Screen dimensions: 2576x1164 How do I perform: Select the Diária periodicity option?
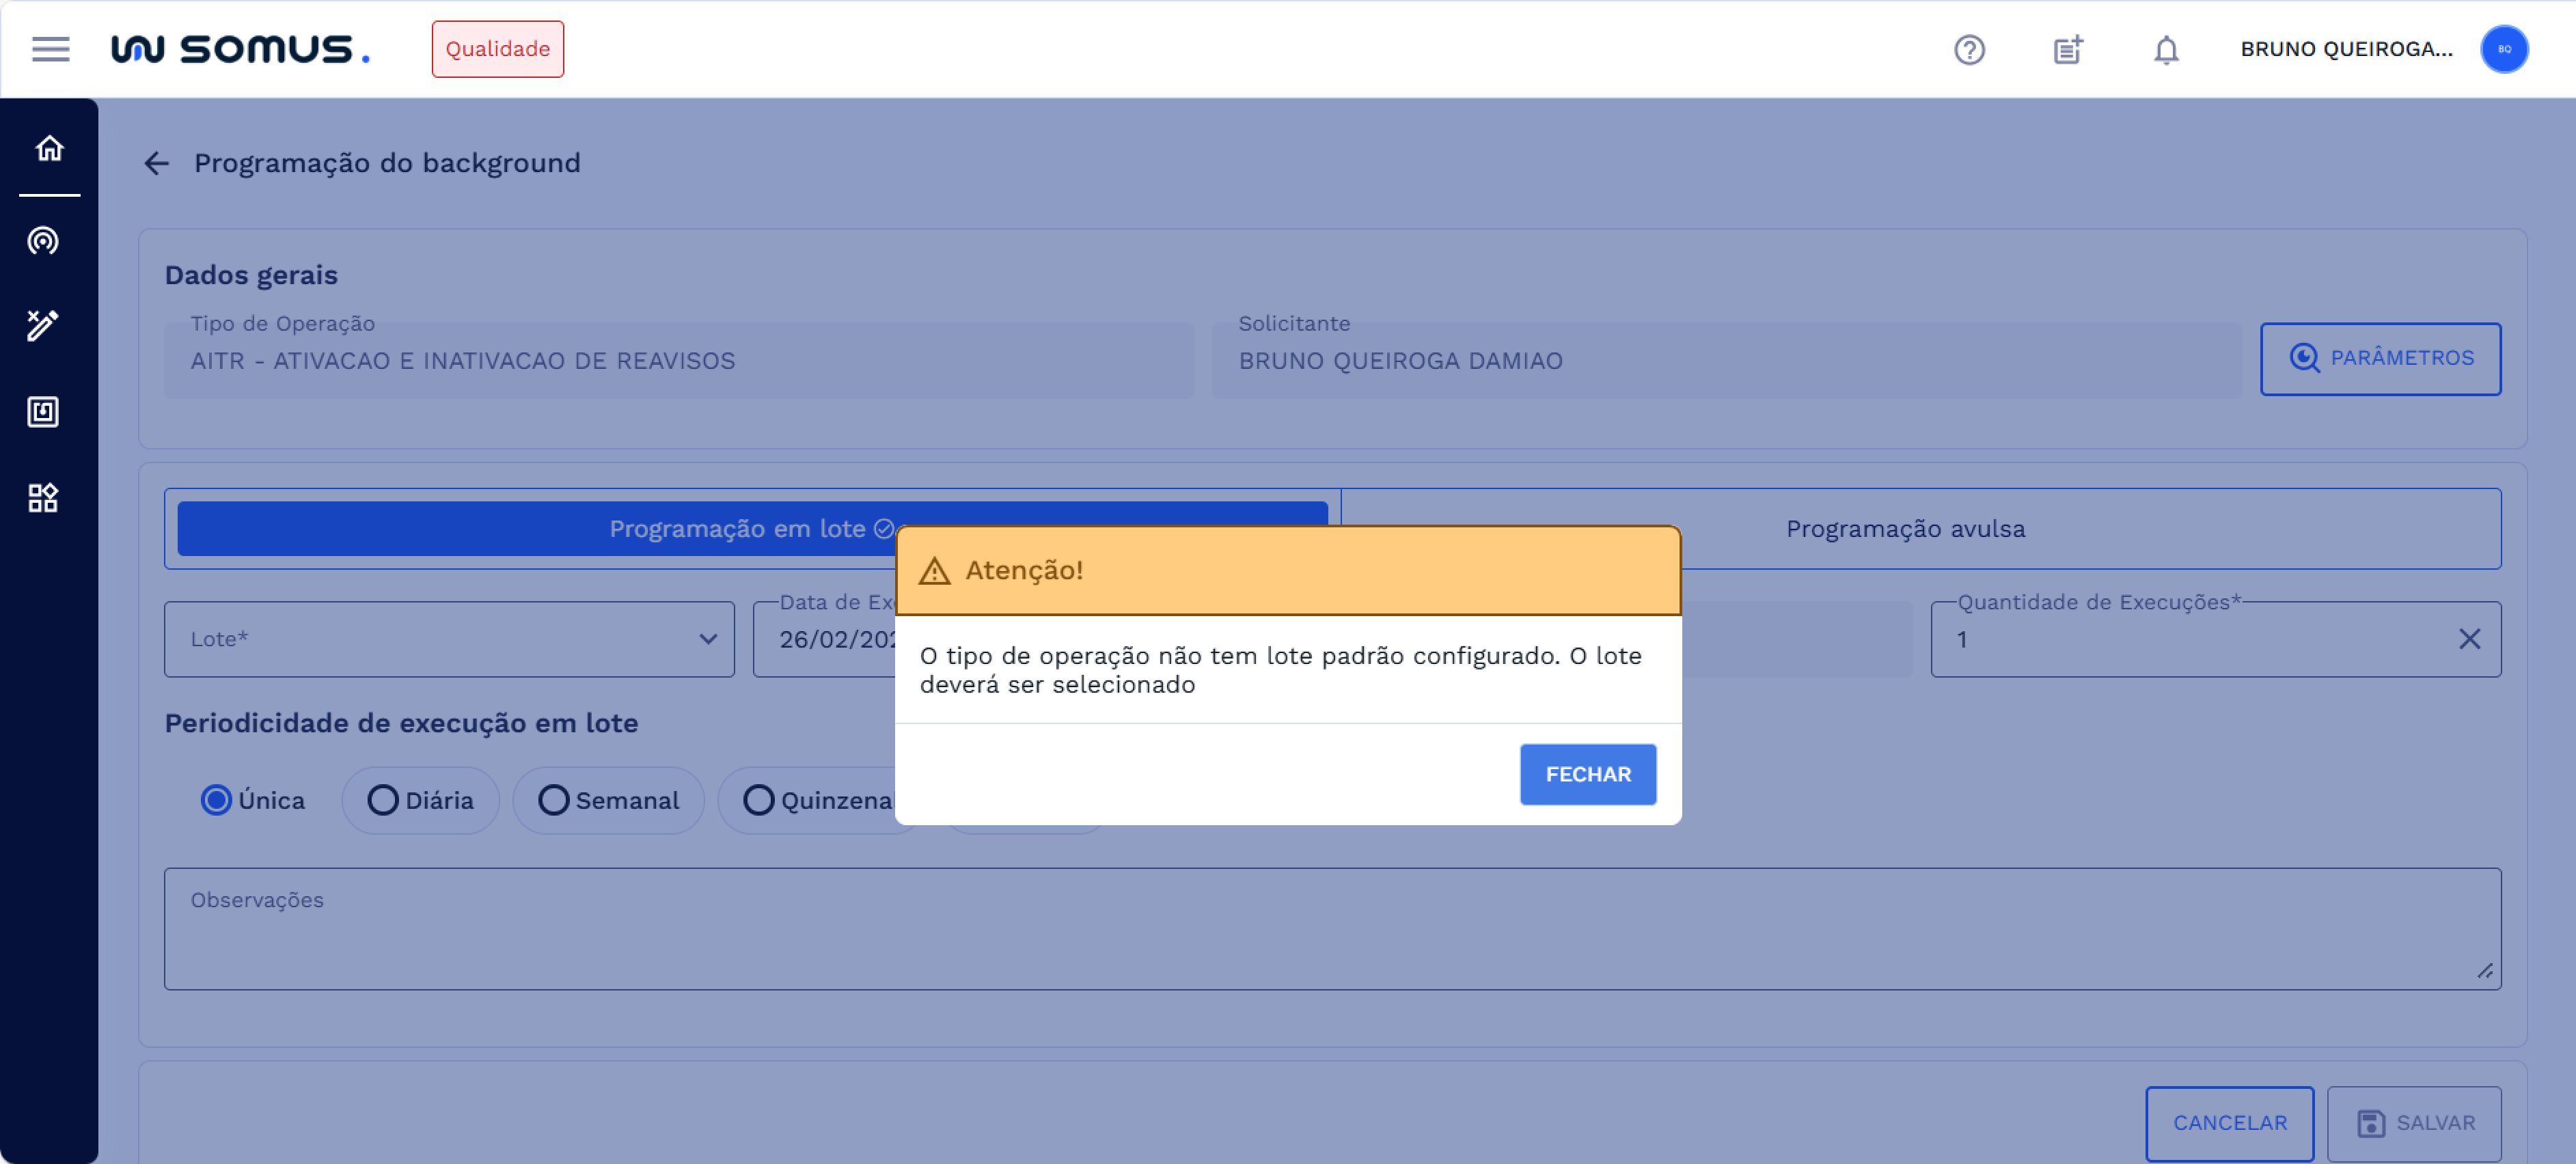[x=382, y=800]
